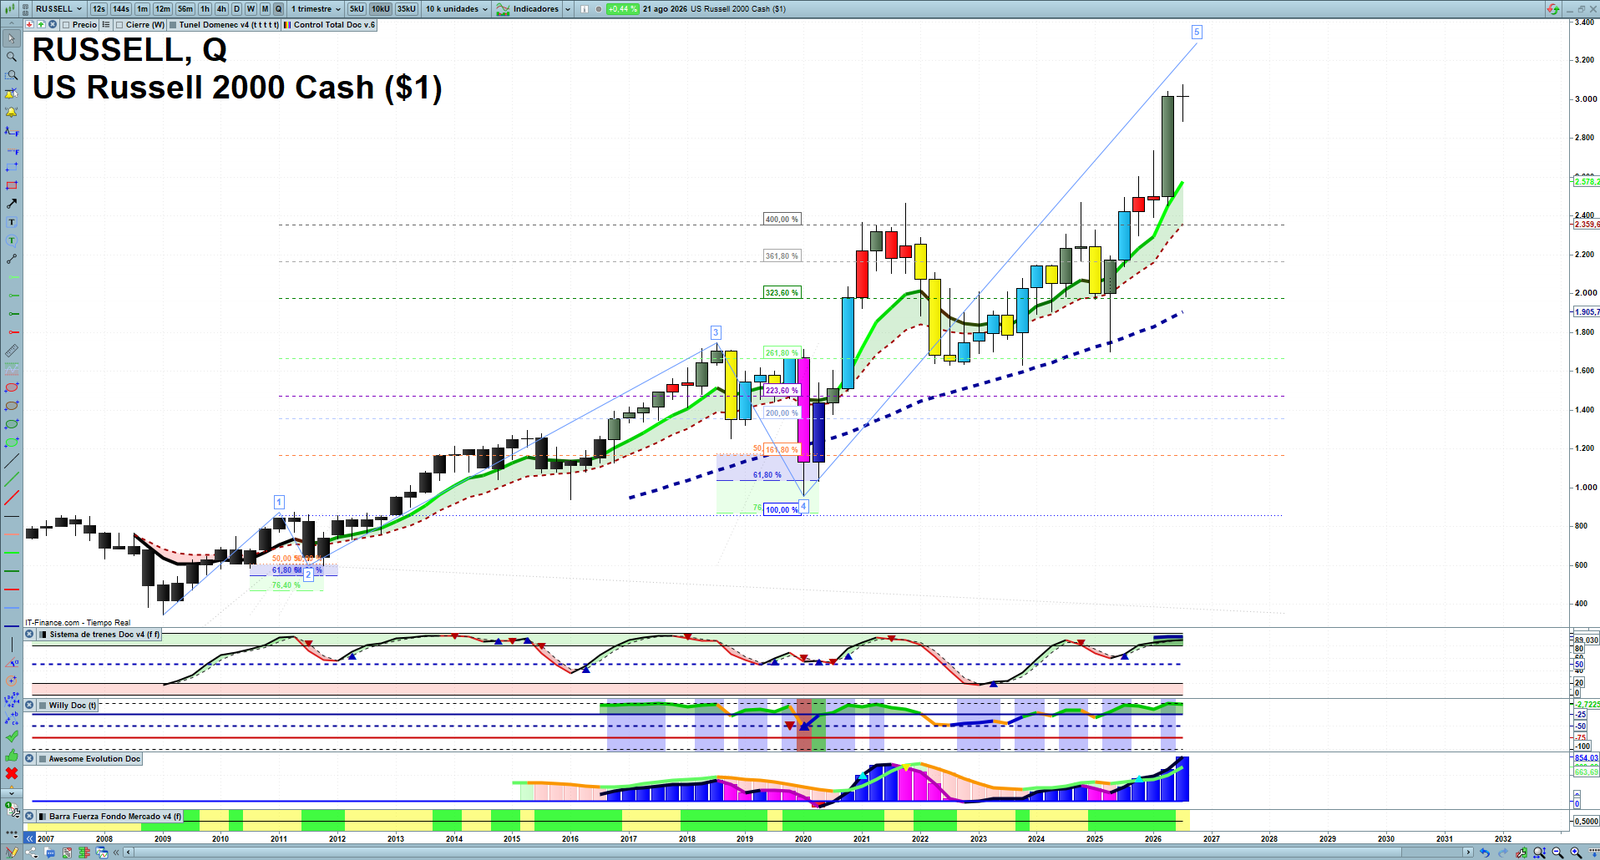Select the text box T tool

point(12,222)
